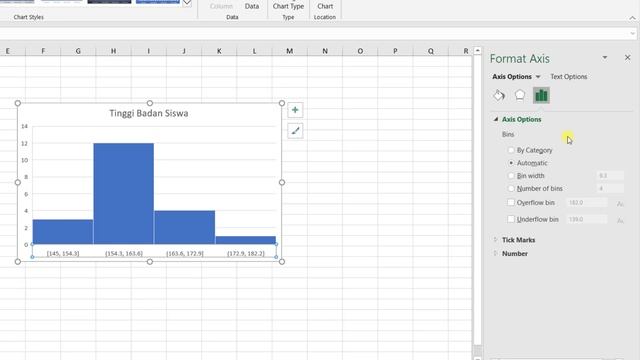Click the Number of bins value field
This screenshot has width=640, height=360.
610,188
